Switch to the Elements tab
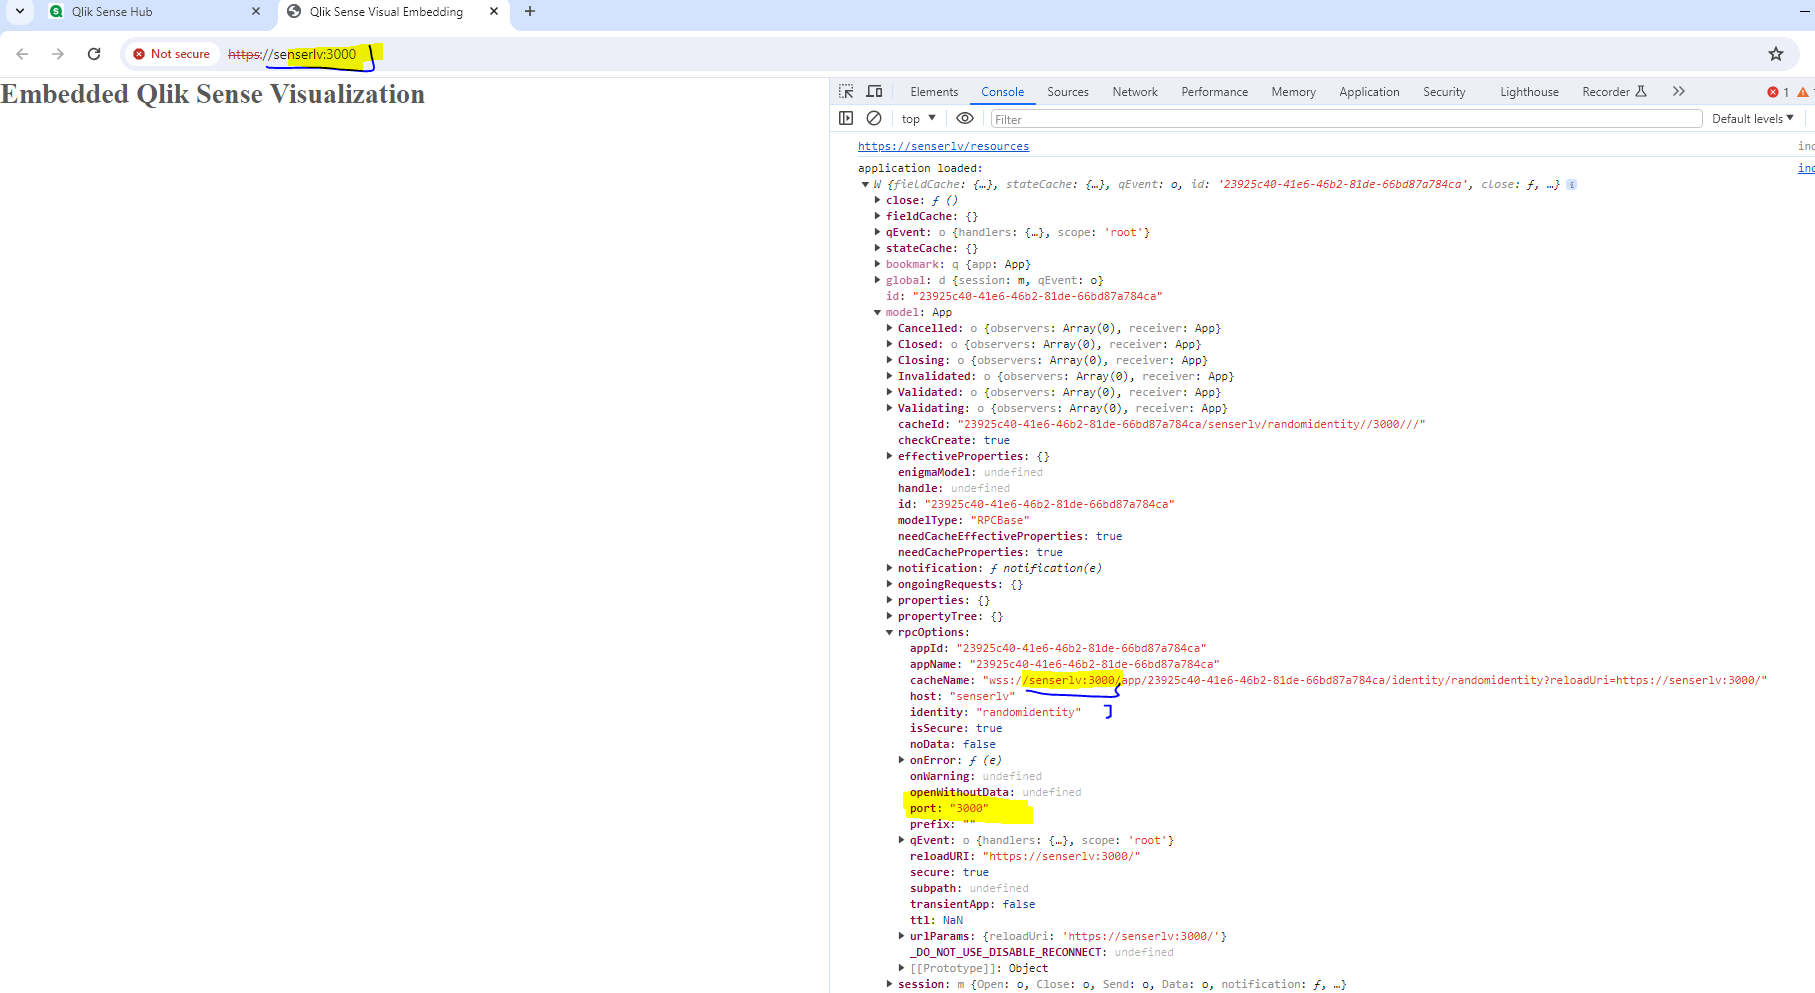The width and height of the screenshot is (1815, 993). (x=933, y=92)
